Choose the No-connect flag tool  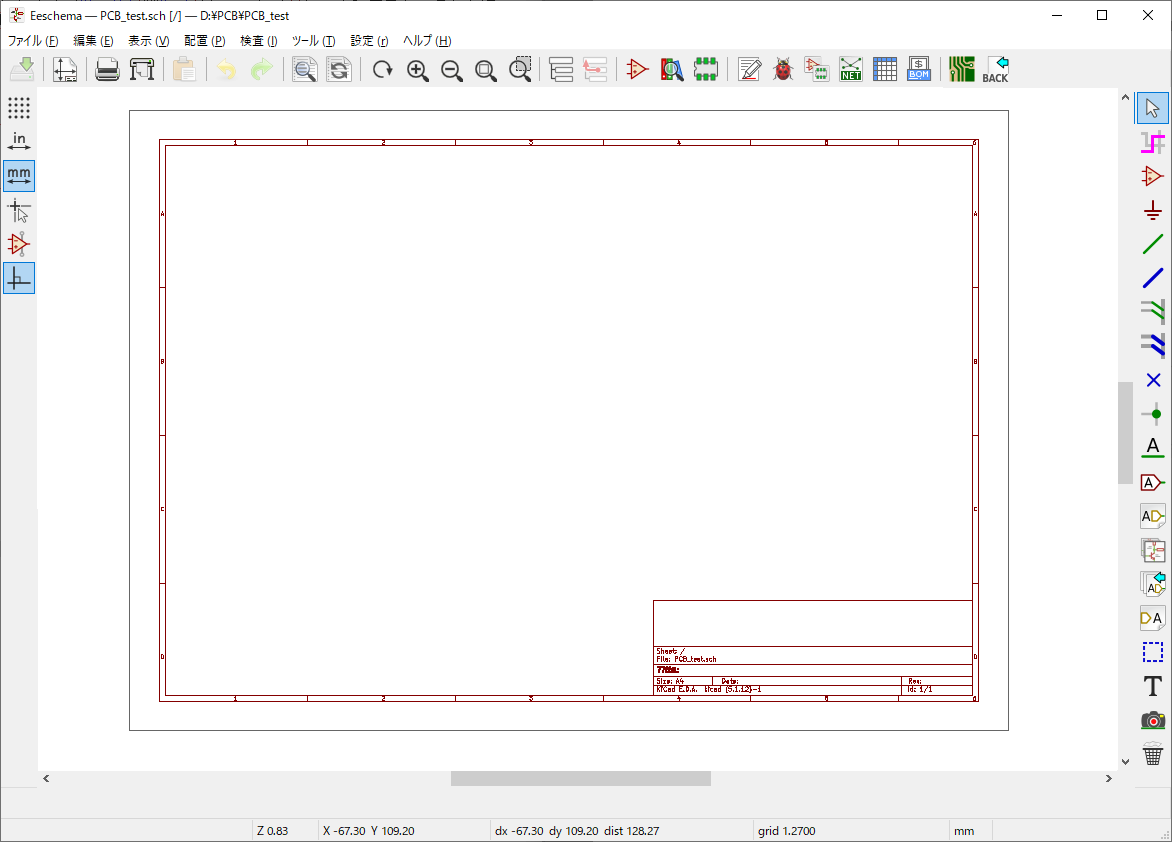click(1153, 380)
